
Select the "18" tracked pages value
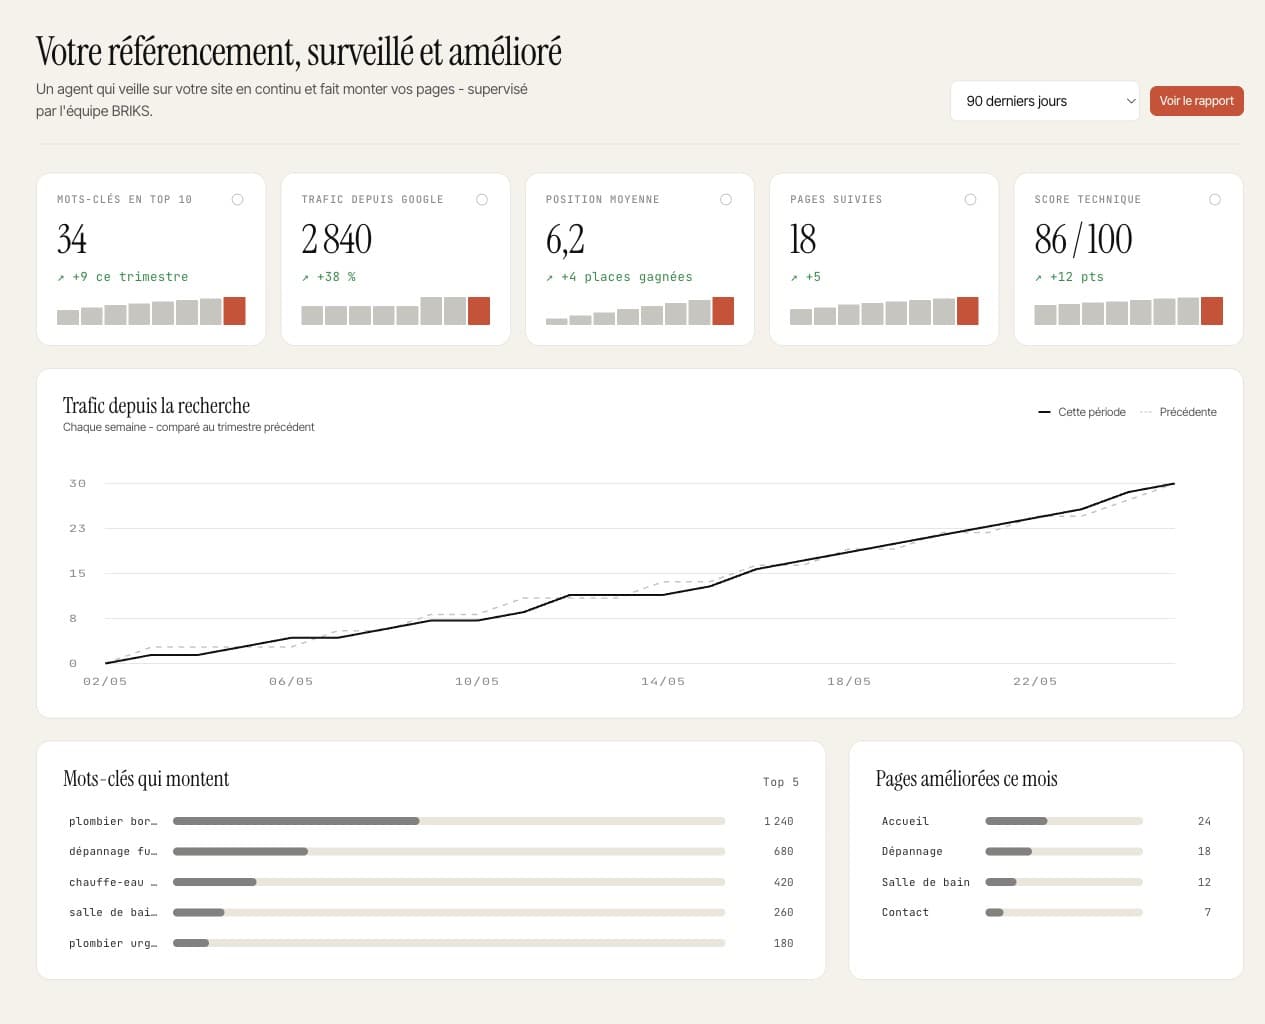[803, 240]
